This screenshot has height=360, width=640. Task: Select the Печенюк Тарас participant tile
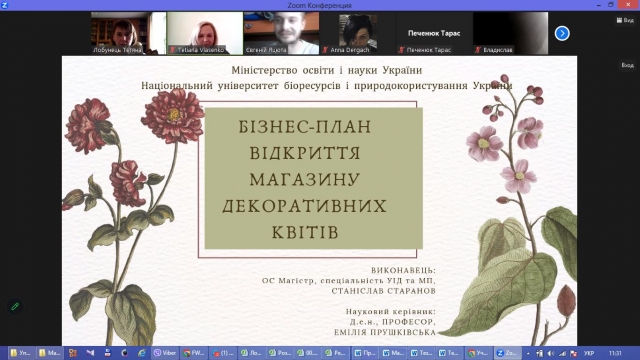tap(434, 33)
